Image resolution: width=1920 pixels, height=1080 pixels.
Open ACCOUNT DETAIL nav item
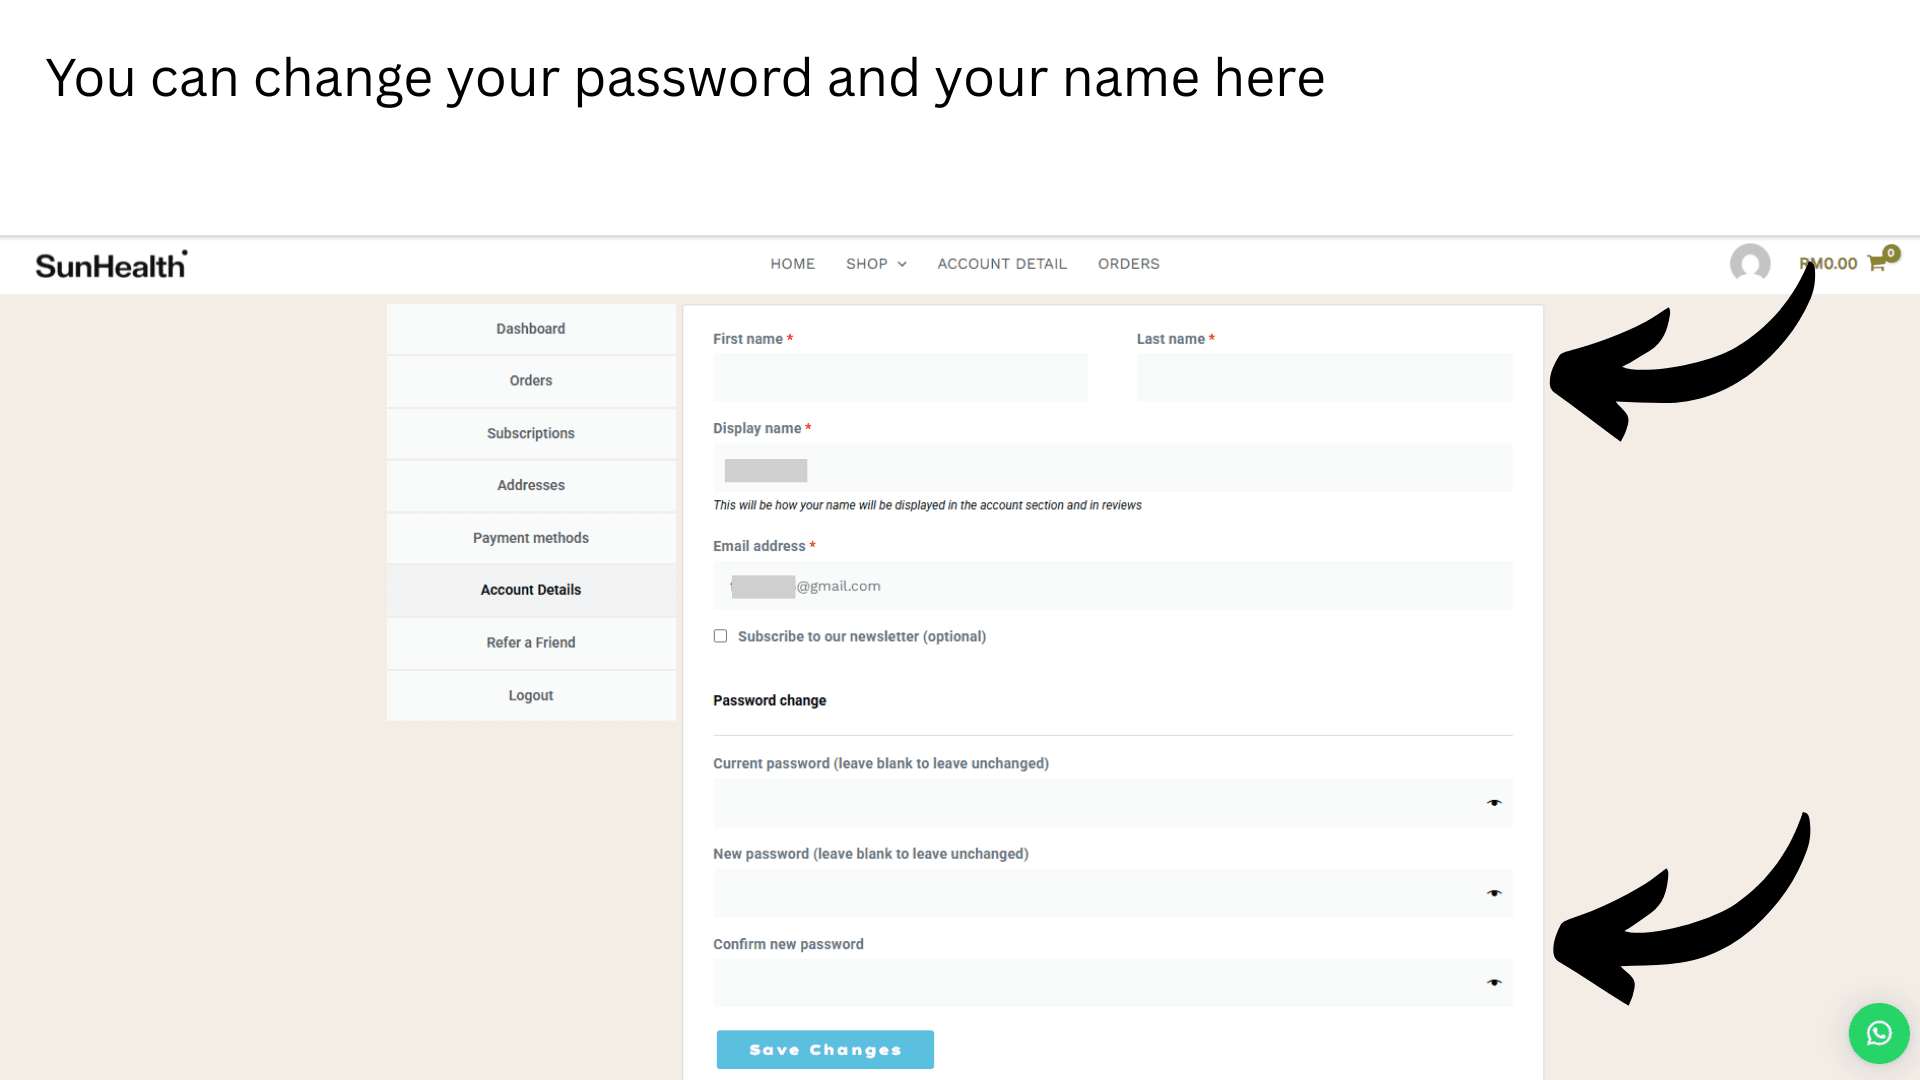[1002, 264]
